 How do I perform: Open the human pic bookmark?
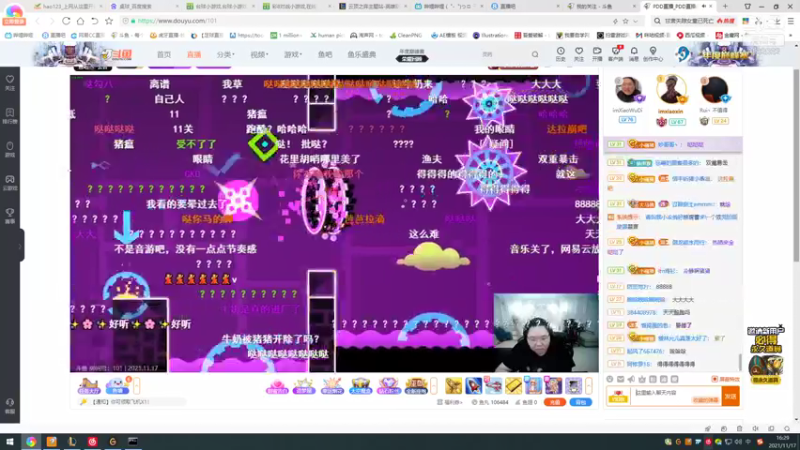(327, 35)
